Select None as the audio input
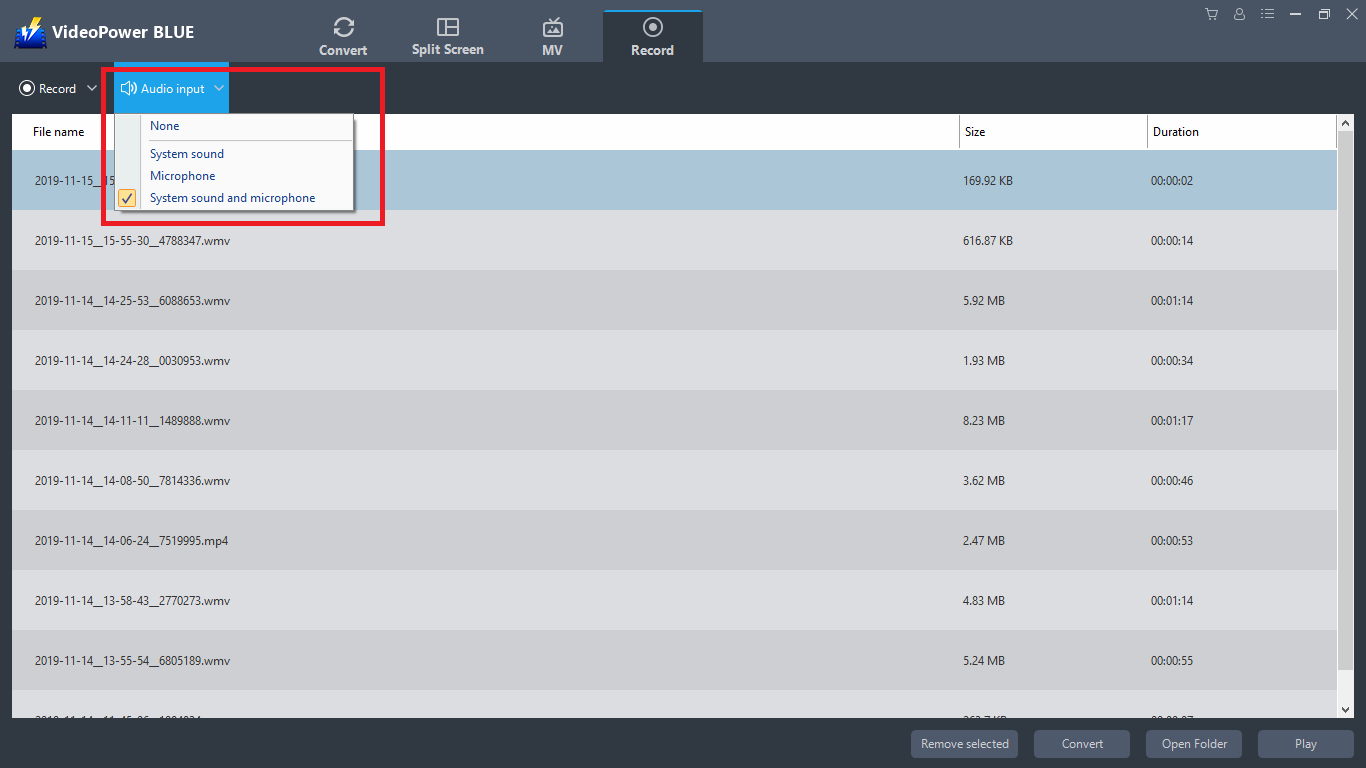1366x768 pixels. pyautogui.click(x=164, y=125)
